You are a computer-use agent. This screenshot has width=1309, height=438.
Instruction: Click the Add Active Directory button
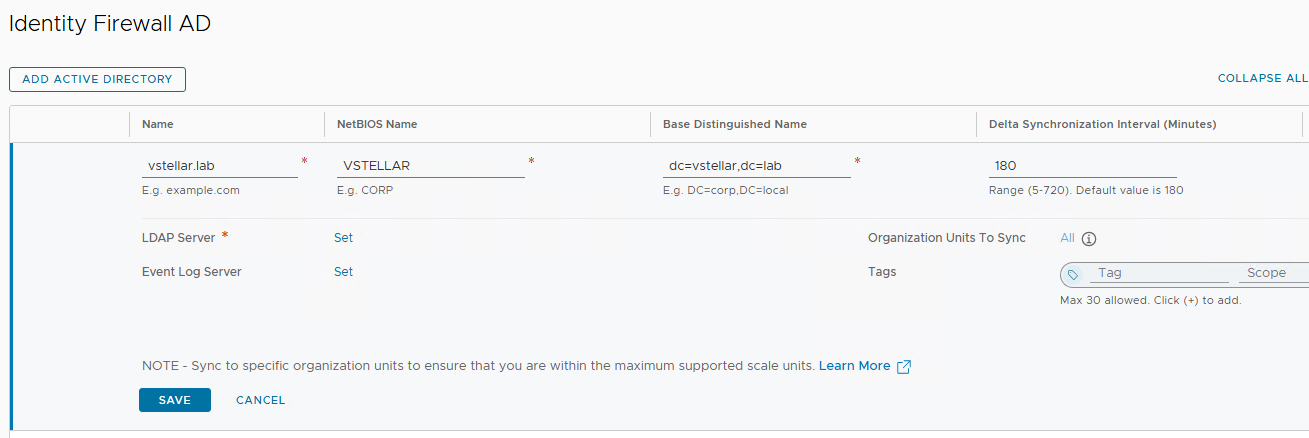(97, 79)
